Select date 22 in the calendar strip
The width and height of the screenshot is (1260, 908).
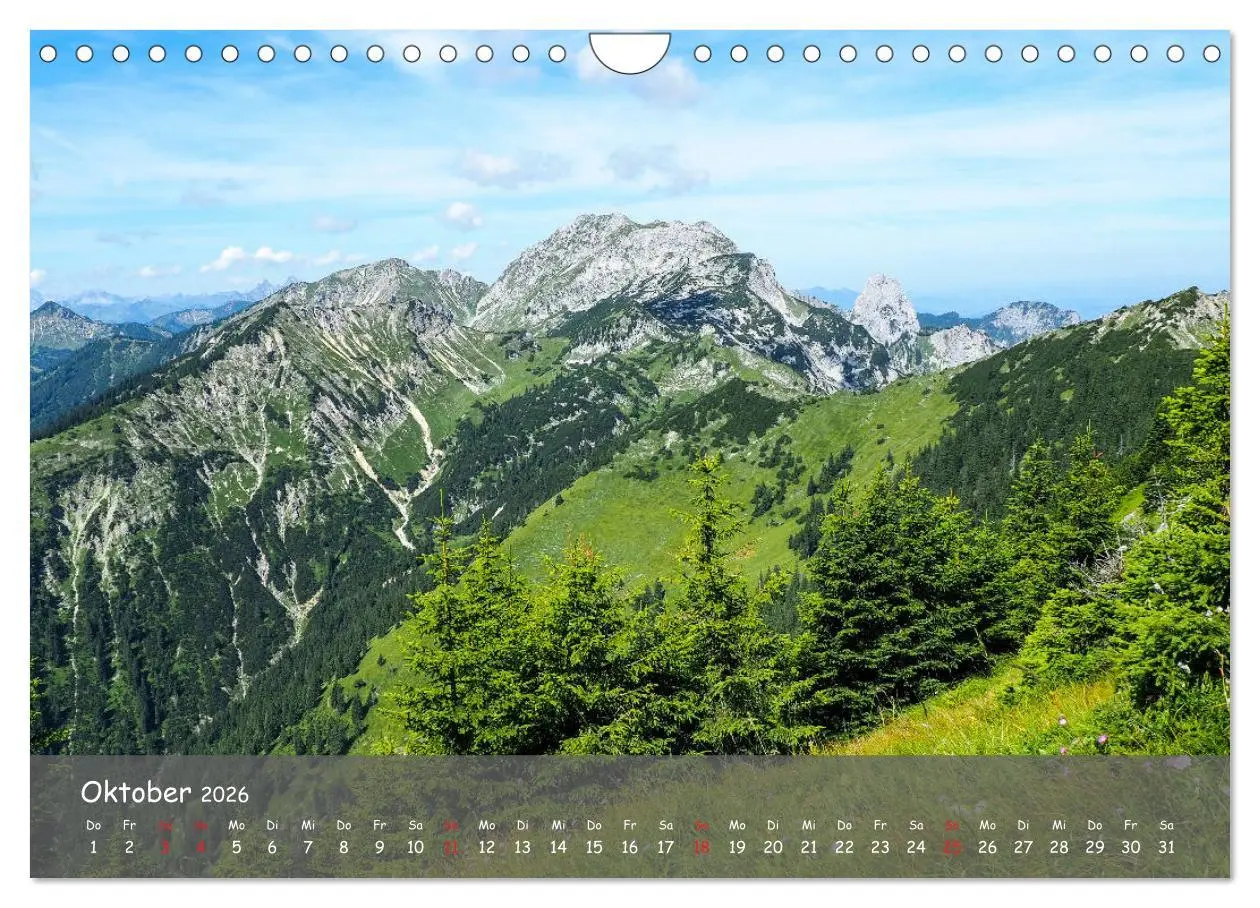click(844, 847)
